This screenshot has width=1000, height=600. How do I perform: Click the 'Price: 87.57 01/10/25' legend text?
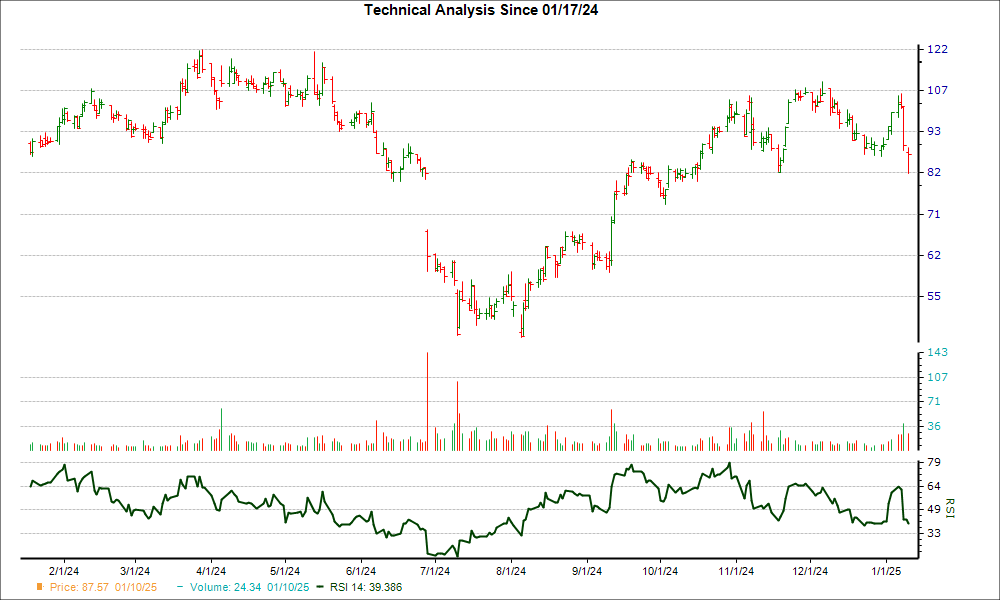103,587
